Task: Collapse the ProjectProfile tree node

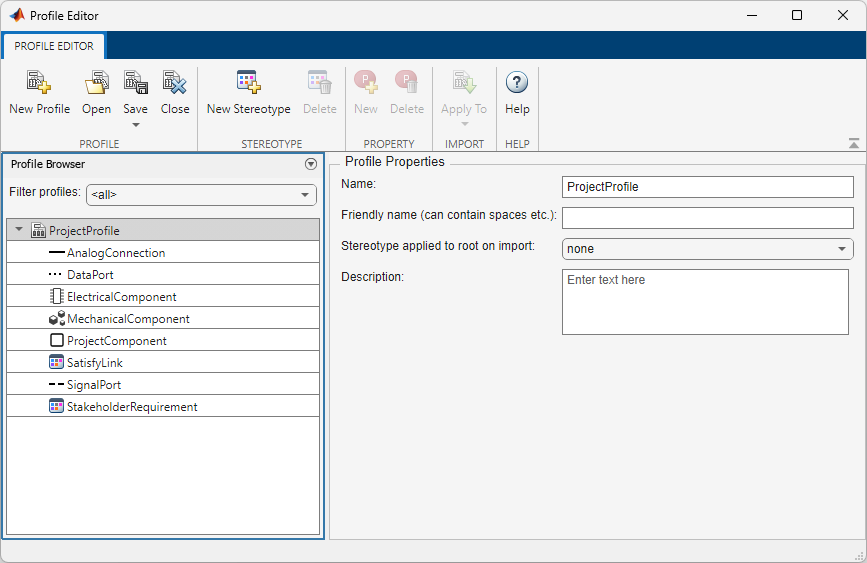Action: pyautogui.click(x=19, y=230)
